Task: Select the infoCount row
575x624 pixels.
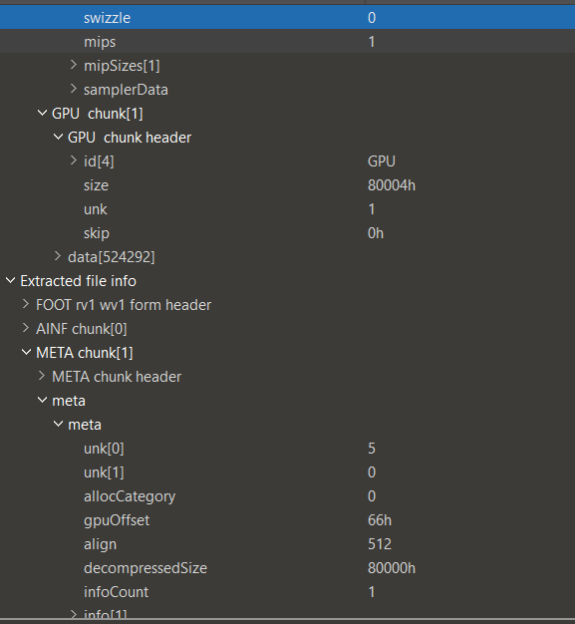Action: [287, 592]
